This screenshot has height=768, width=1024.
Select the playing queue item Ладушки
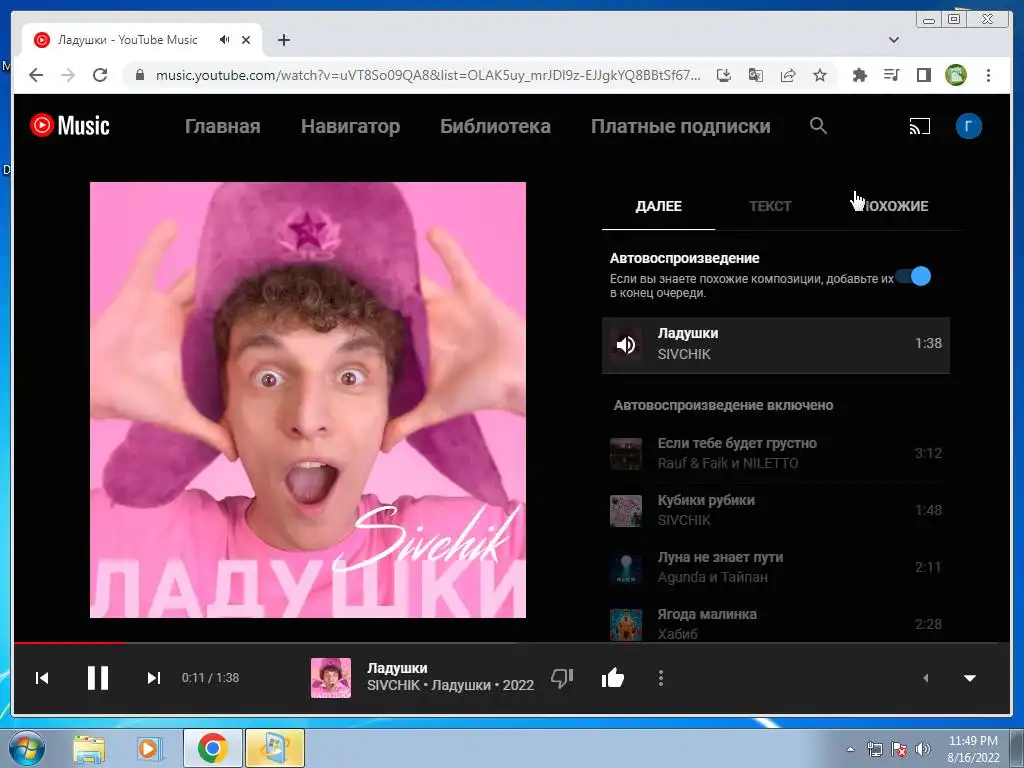[776, 344]
